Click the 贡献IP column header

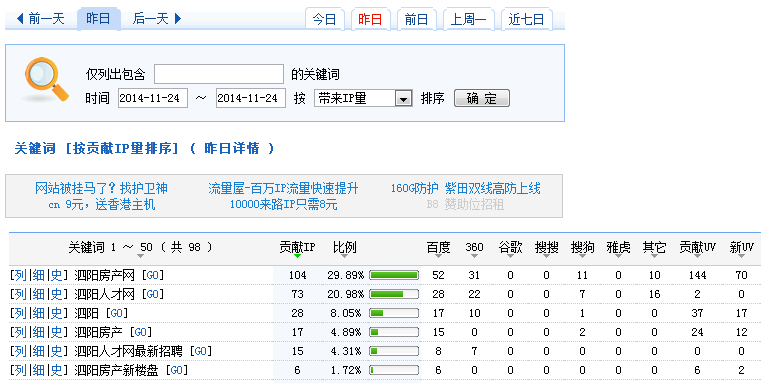click(297, 247)
